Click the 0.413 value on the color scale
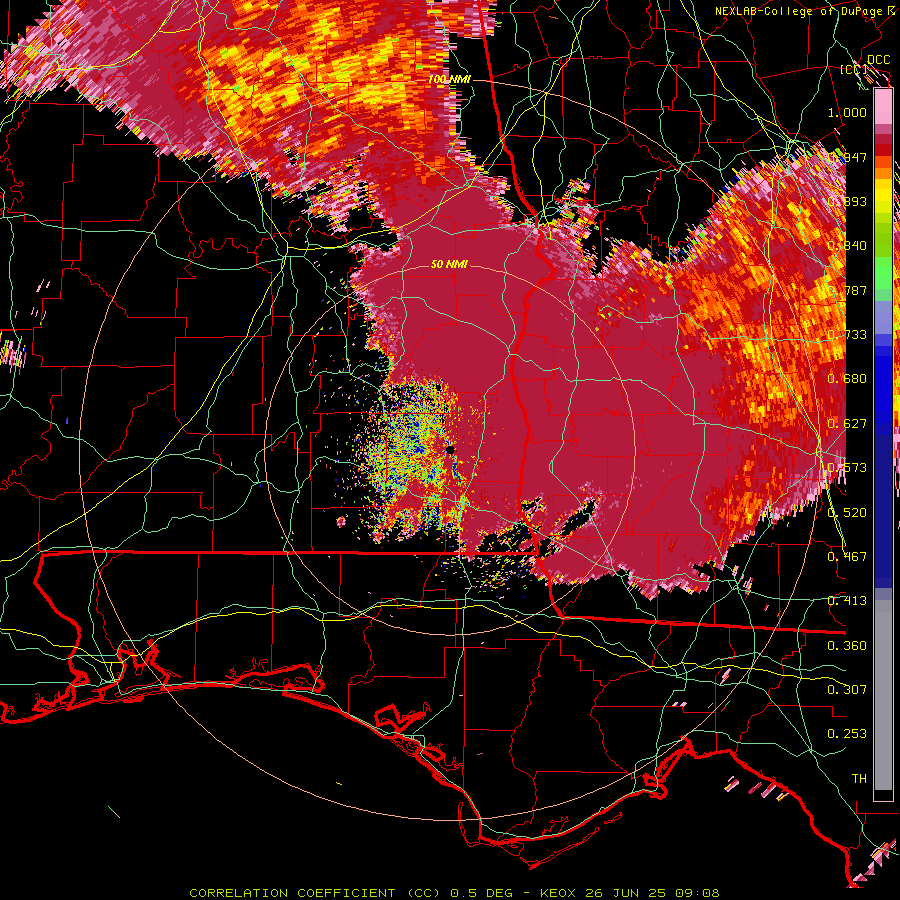 click(847, 601)
